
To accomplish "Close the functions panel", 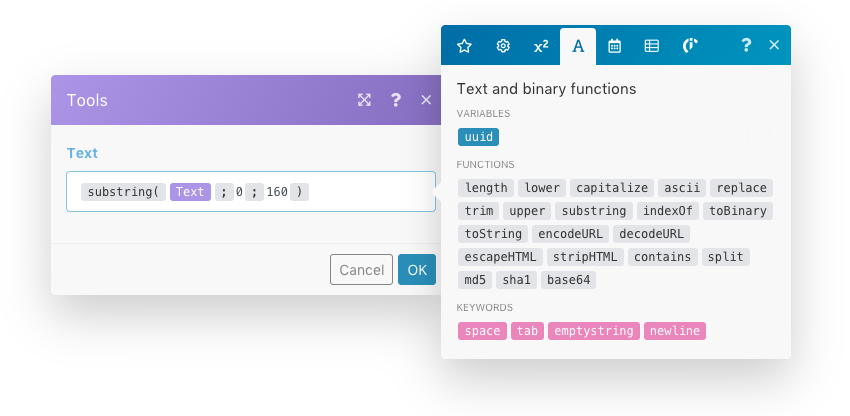I will pyautogui.click(x=774, y=46).
